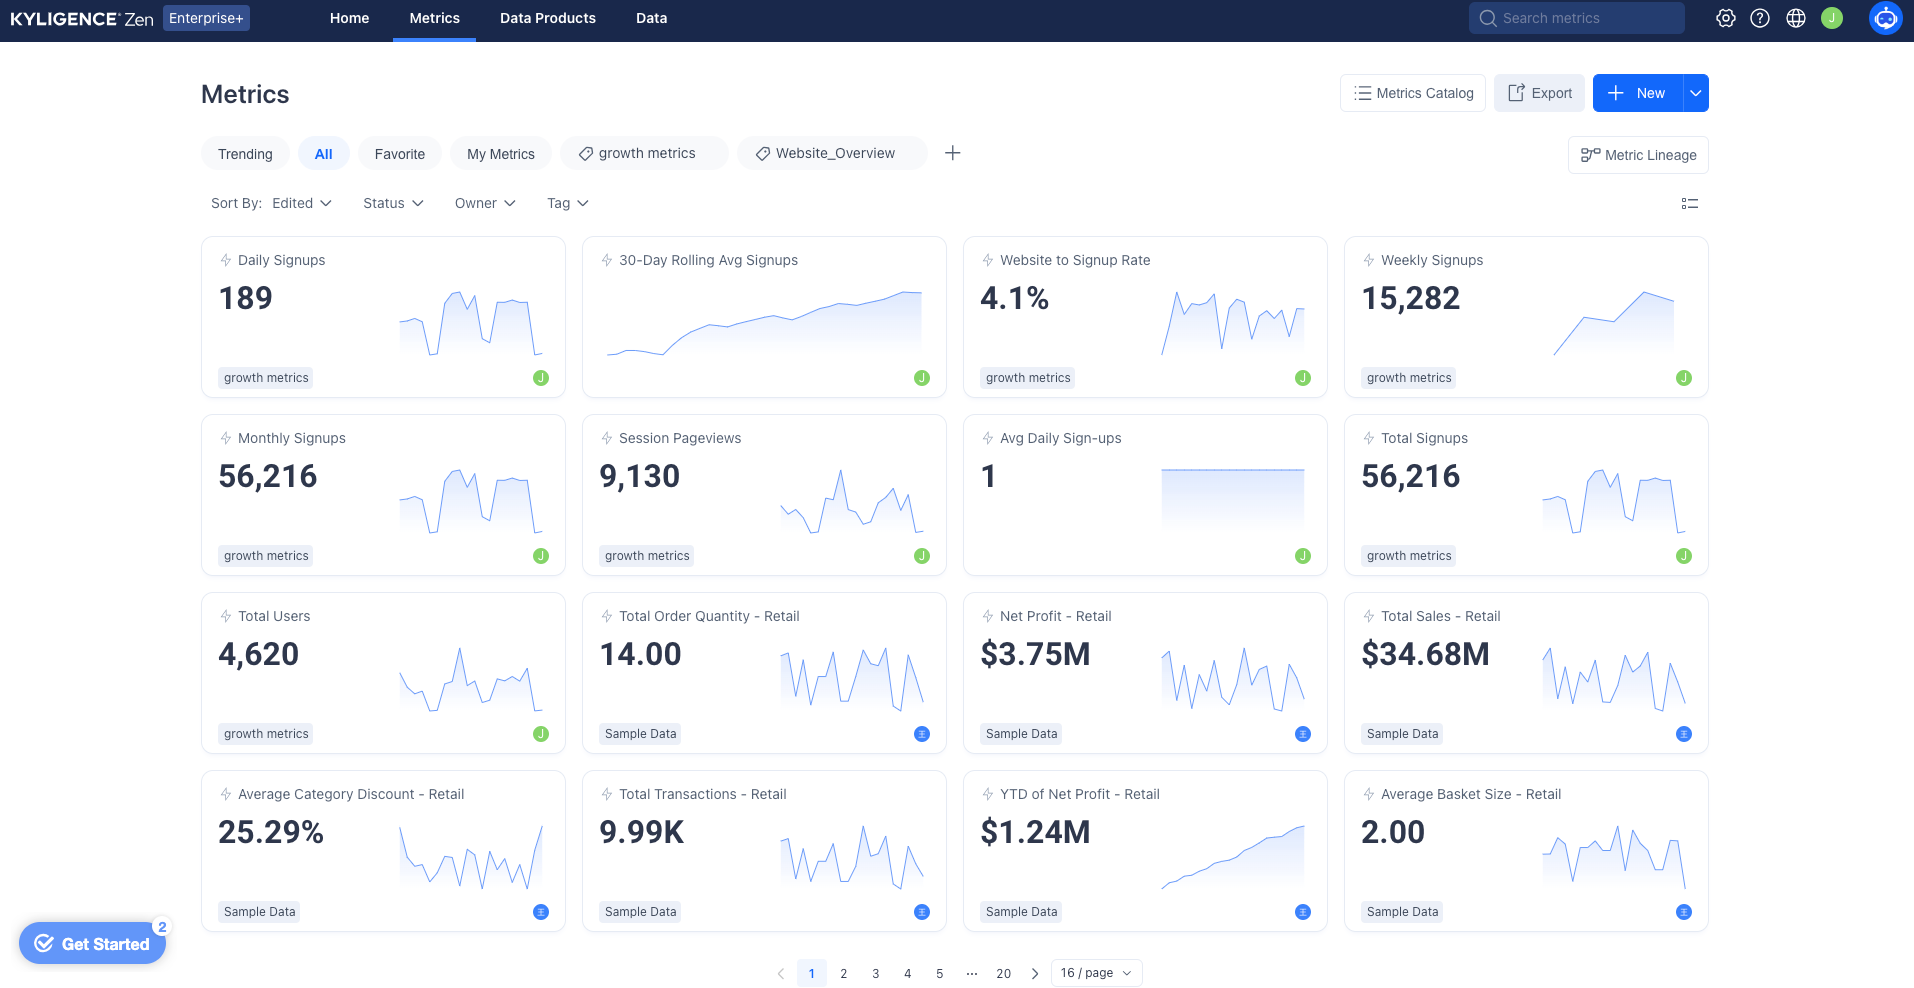1914x988 pixels.
Task: Click the Metrics Catalog button
Action: 1413,93
